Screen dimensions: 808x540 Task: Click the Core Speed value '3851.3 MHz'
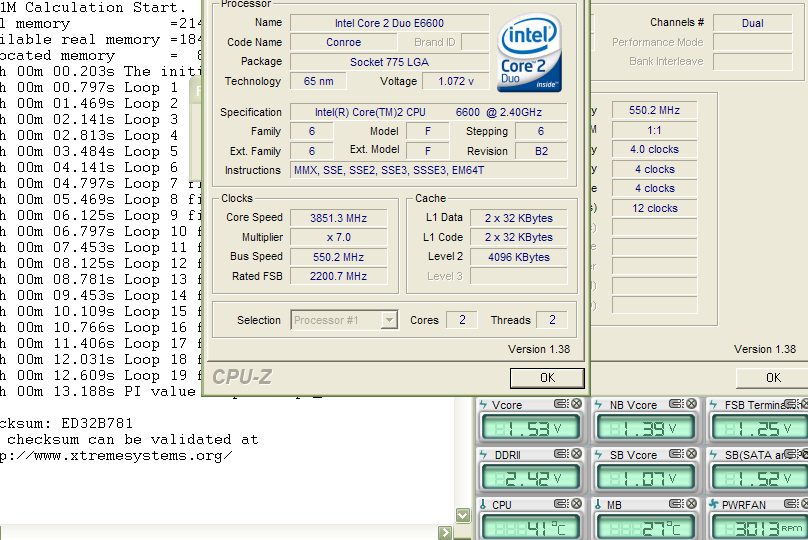coord(339,218)
